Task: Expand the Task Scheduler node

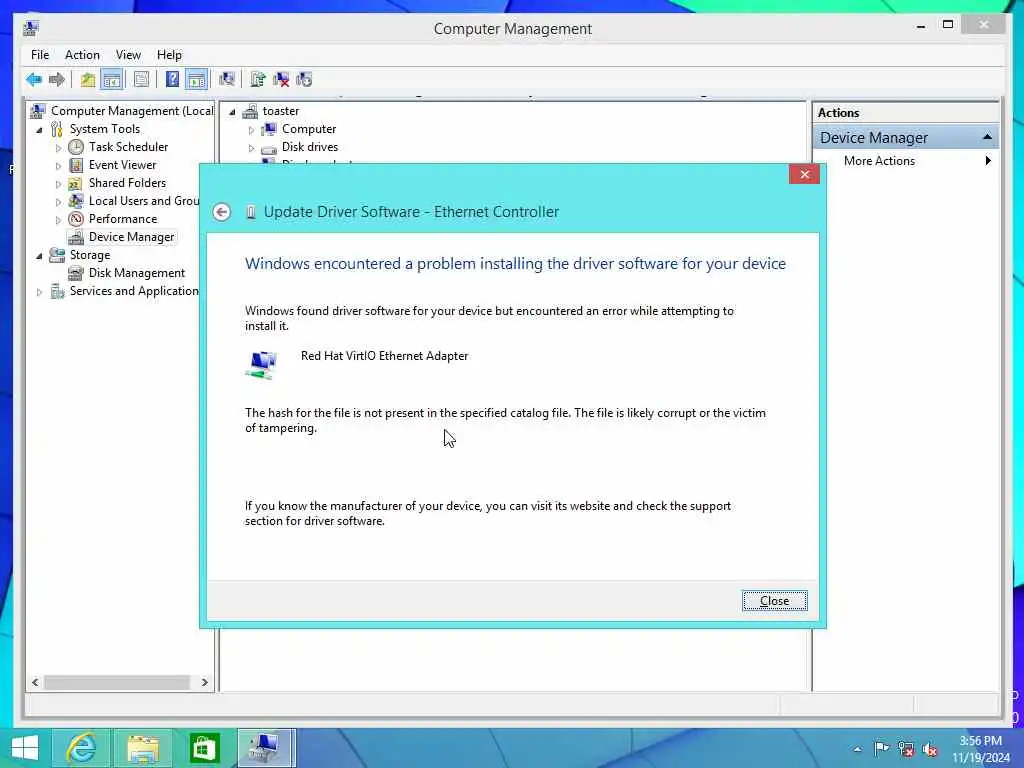Action: 58,148
